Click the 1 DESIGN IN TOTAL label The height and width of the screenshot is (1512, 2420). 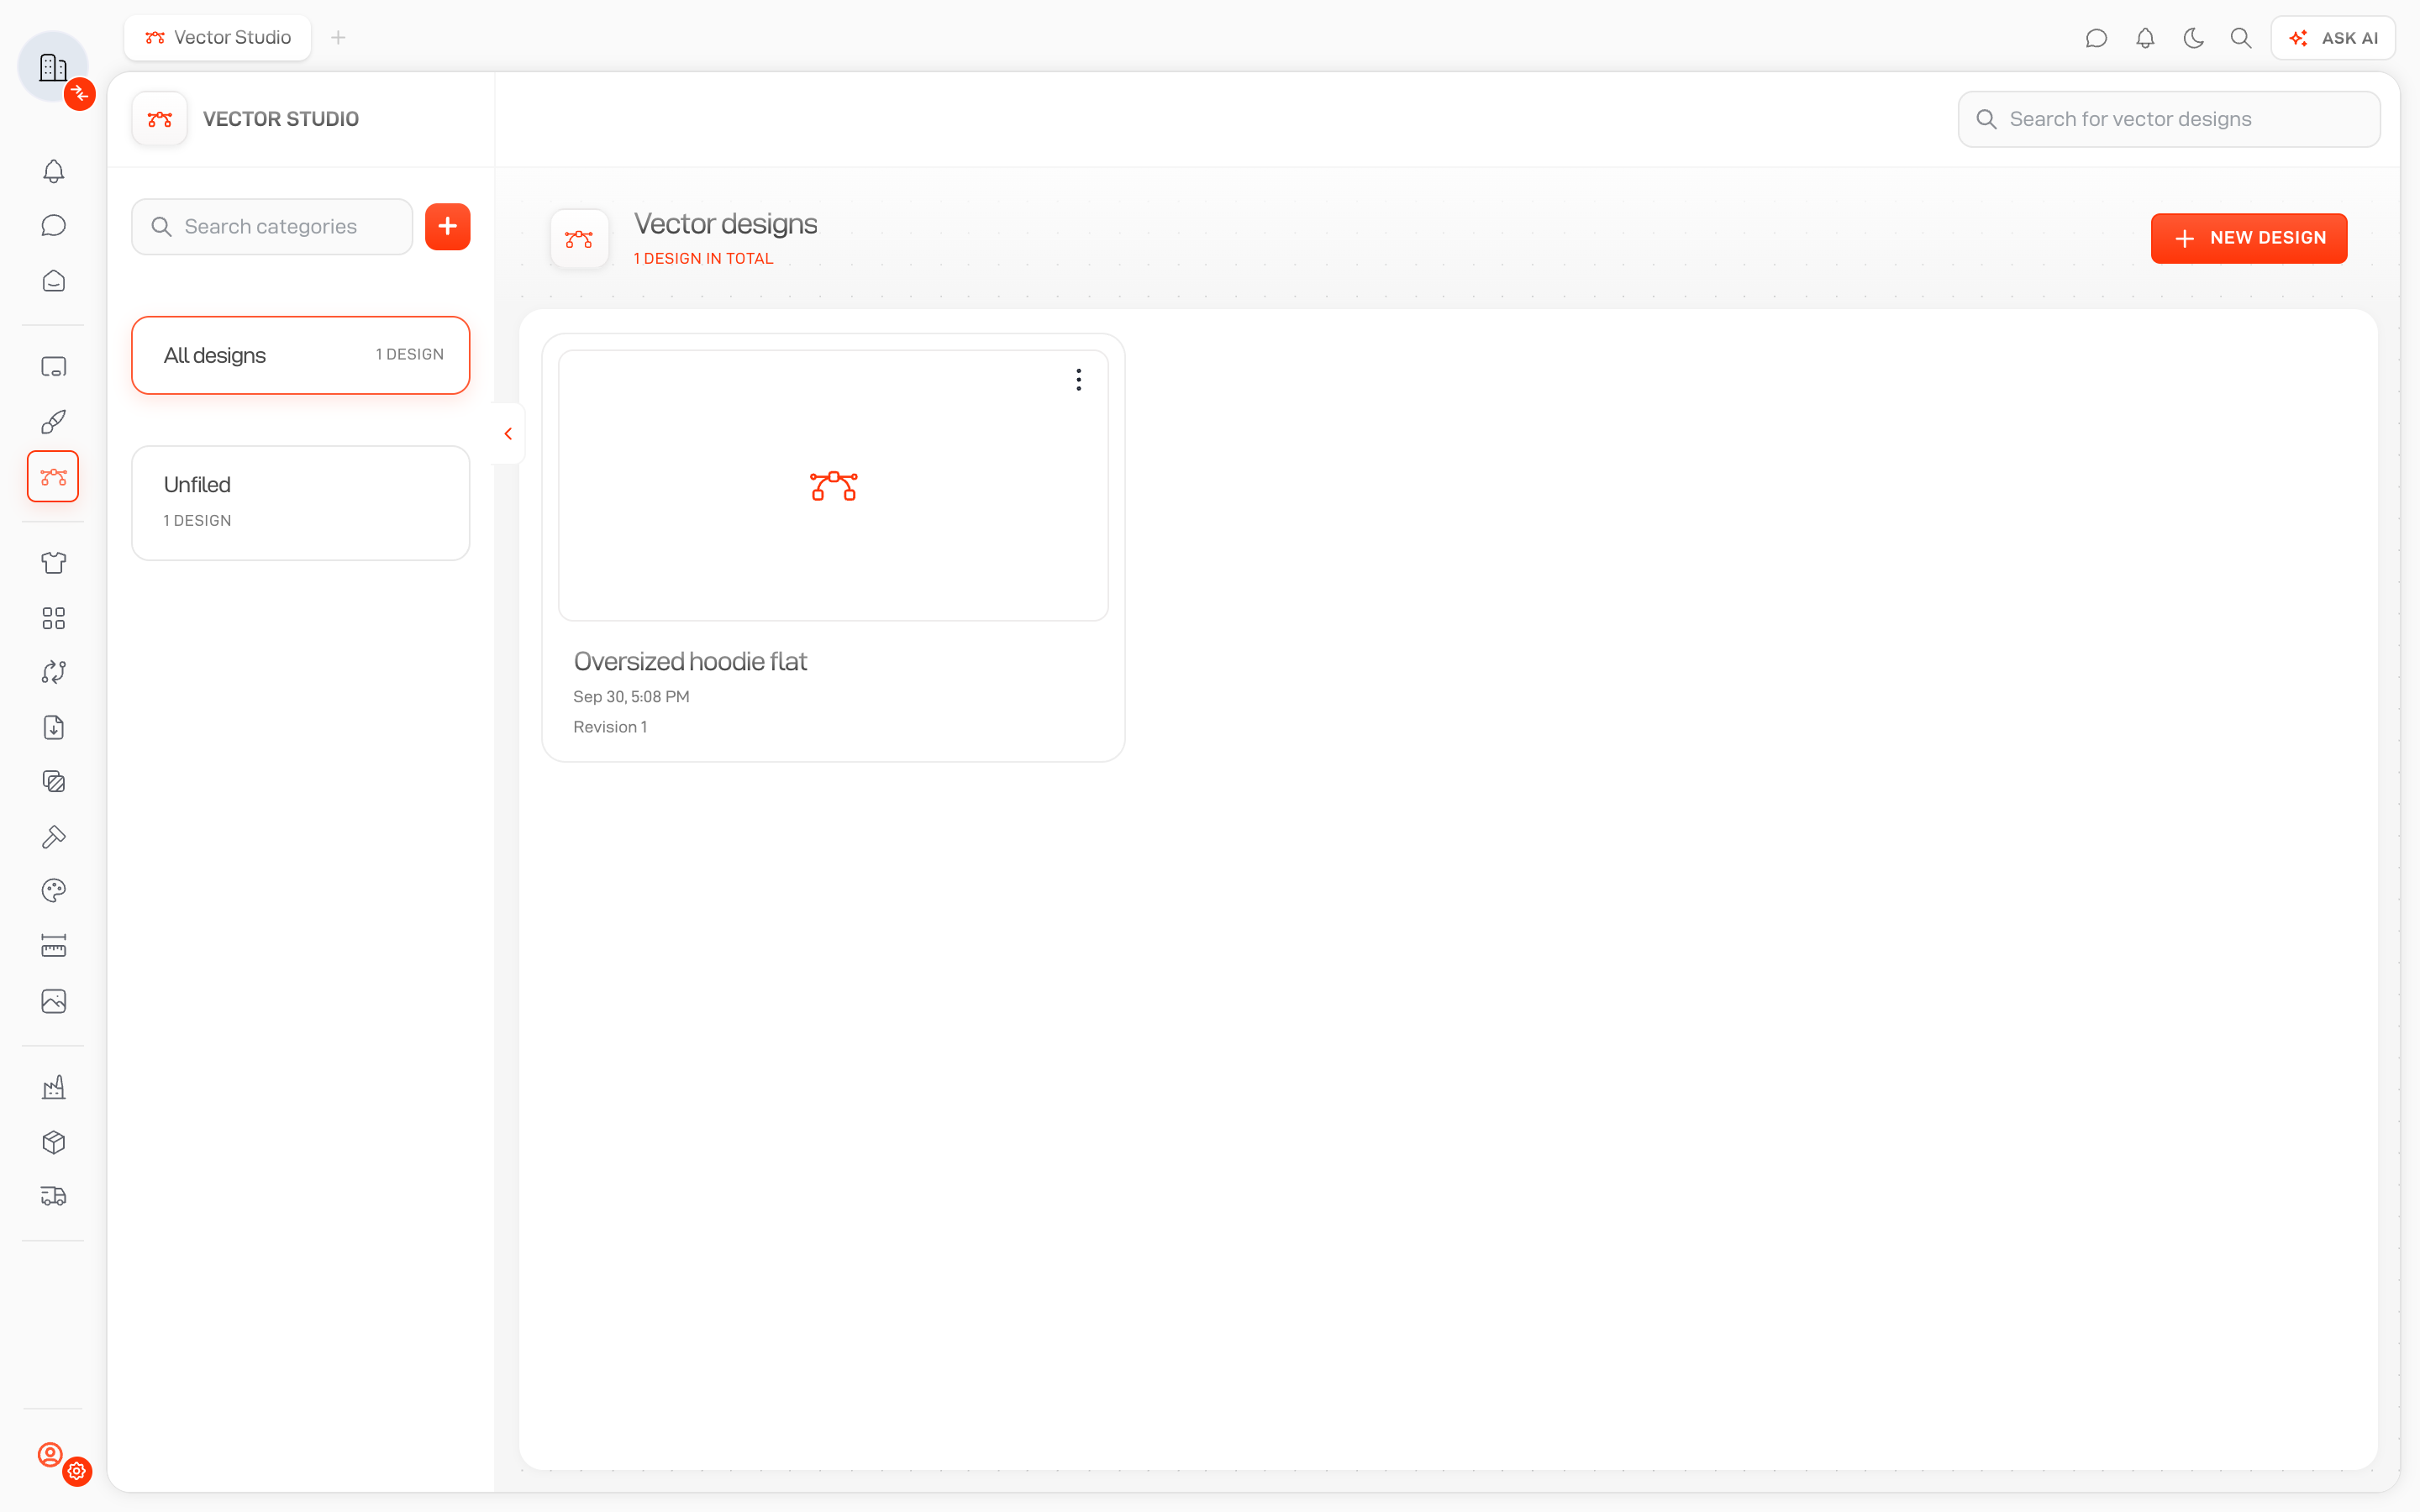coord(703,259)
